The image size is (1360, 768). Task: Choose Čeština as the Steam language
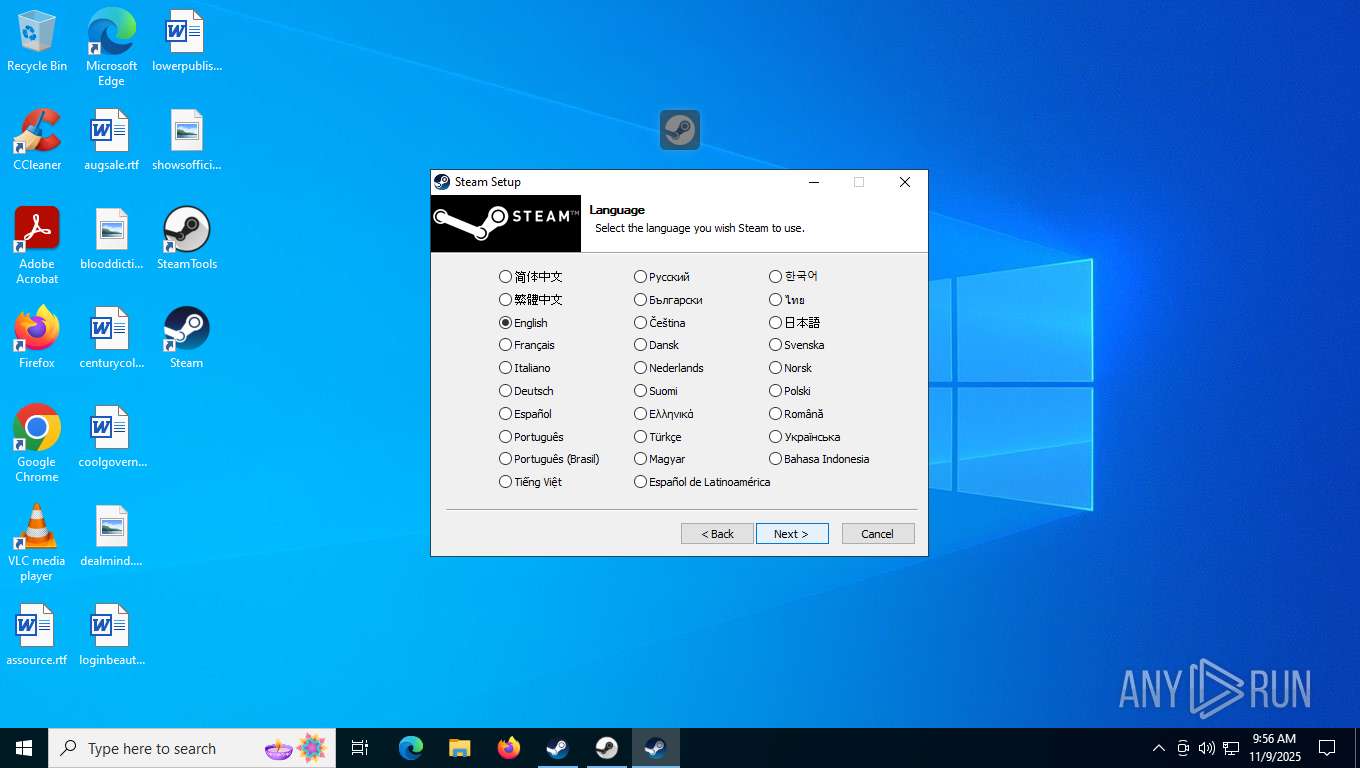click(x=660, y=323)
